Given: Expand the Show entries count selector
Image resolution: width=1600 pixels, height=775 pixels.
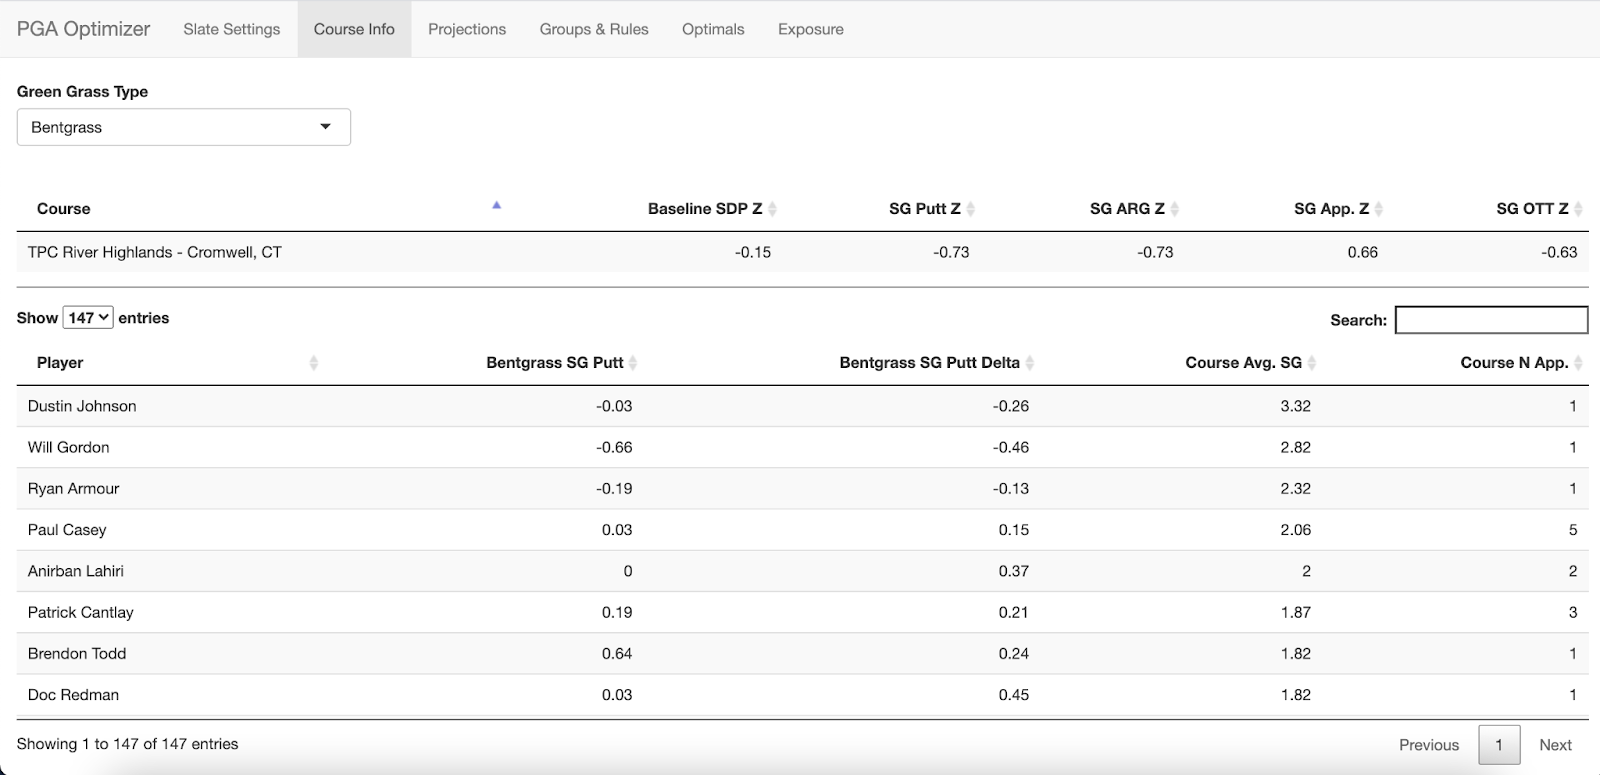Looking at the screenshot, I should coord(88,318).
